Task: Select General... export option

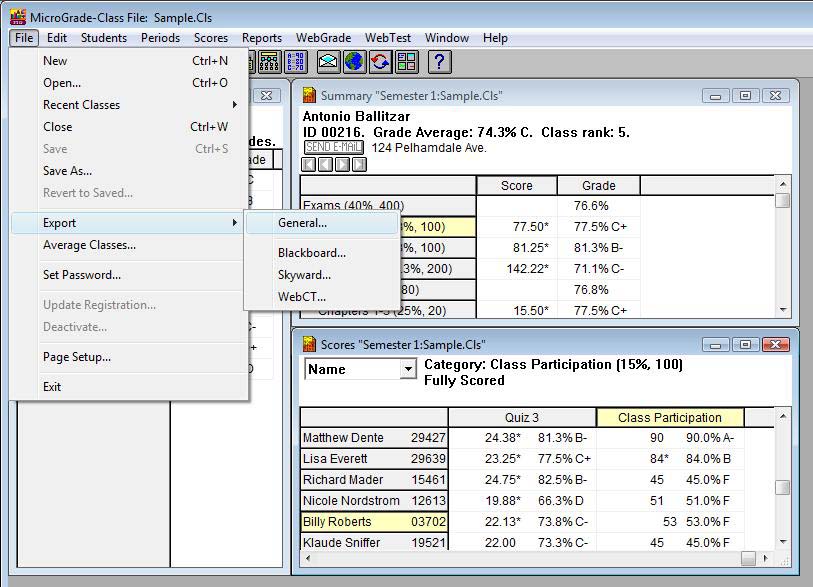Action: (x=321, y=223)
